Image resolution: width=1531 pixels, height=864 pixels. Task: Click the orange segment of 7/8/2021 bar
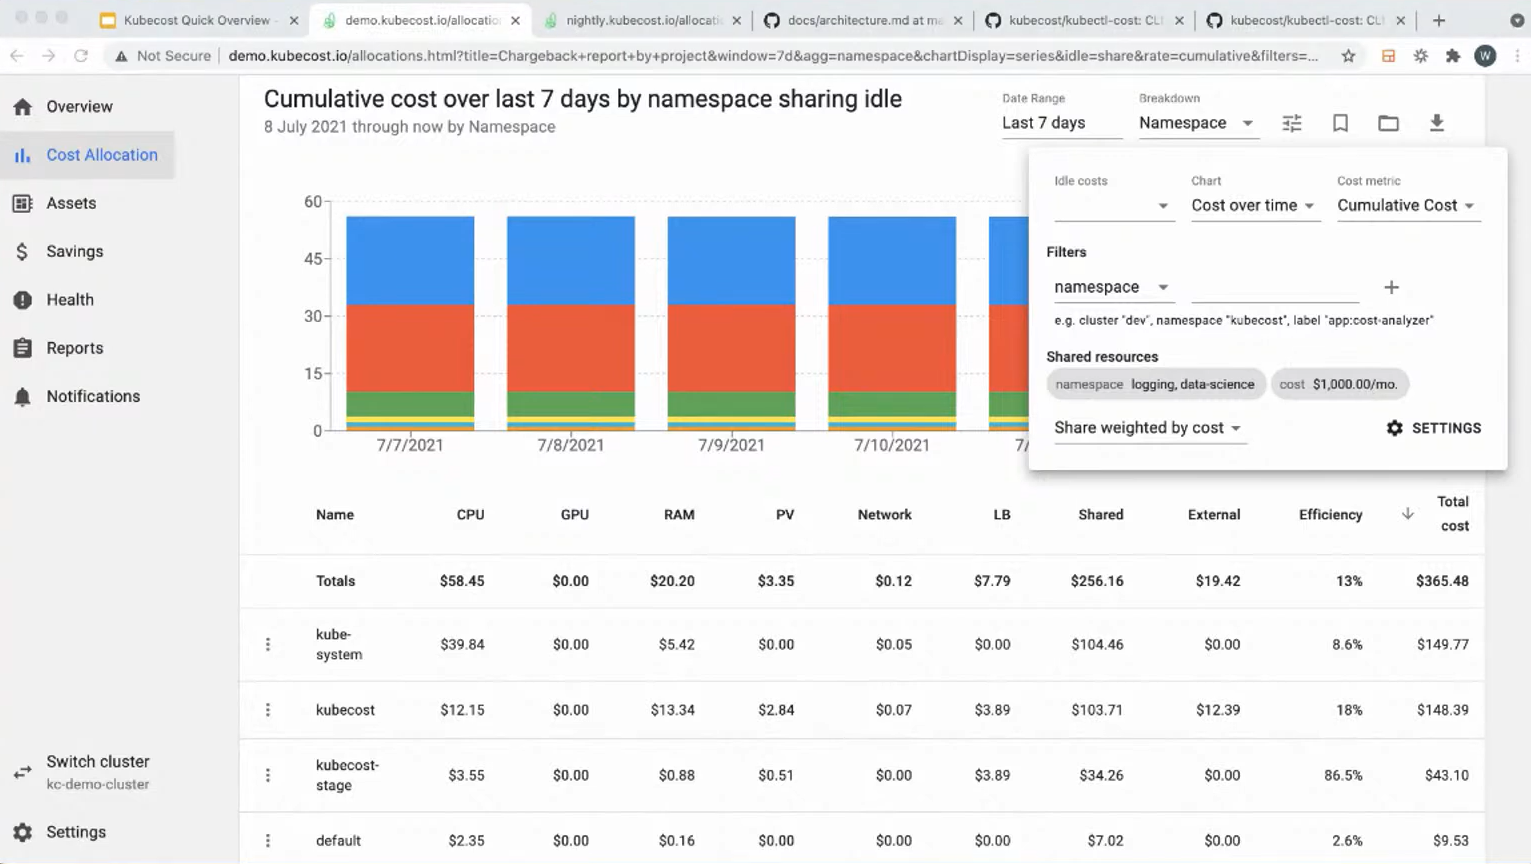[570, 347]
